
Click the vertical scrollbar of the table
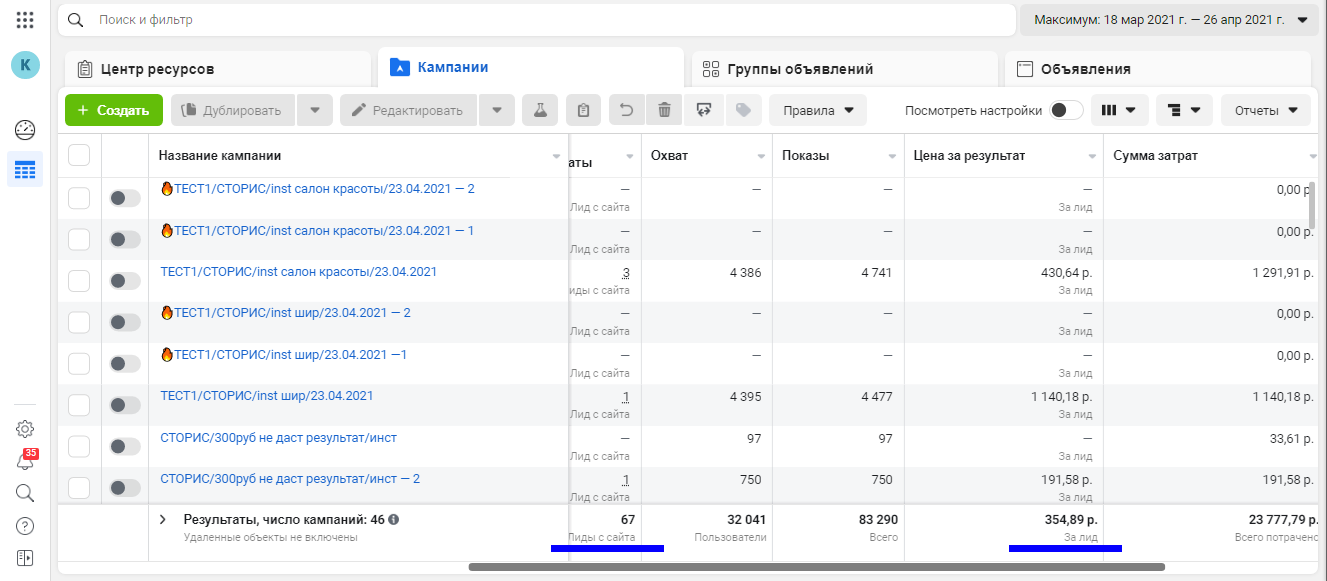tap(1310, 204)
